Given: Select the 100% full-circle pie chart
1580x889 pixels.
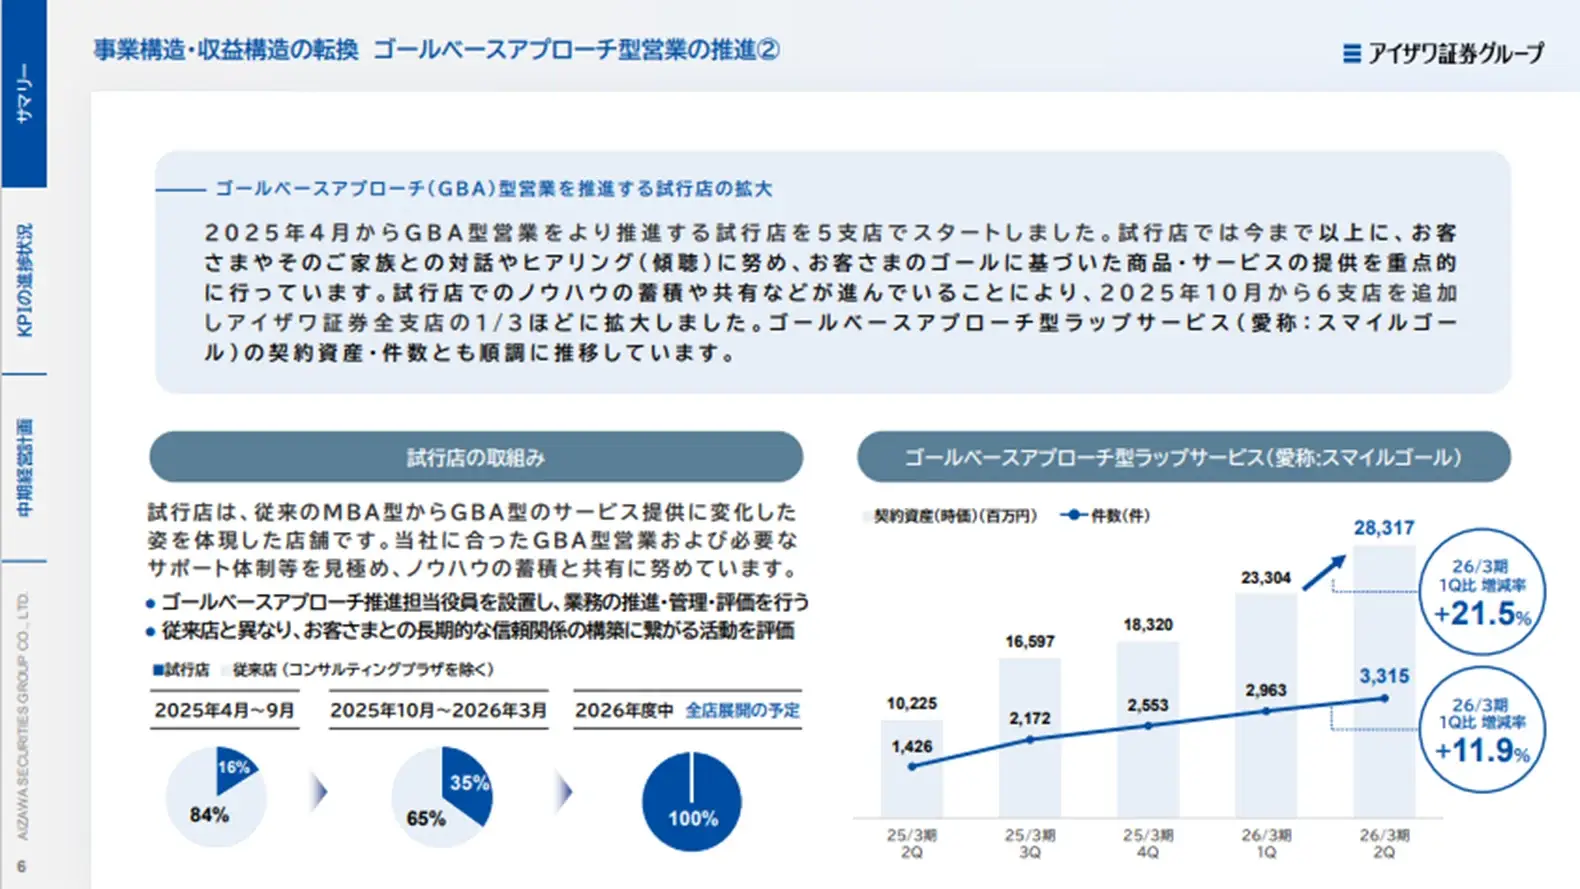Looking at the screenshot, I should tap(691, 802).
